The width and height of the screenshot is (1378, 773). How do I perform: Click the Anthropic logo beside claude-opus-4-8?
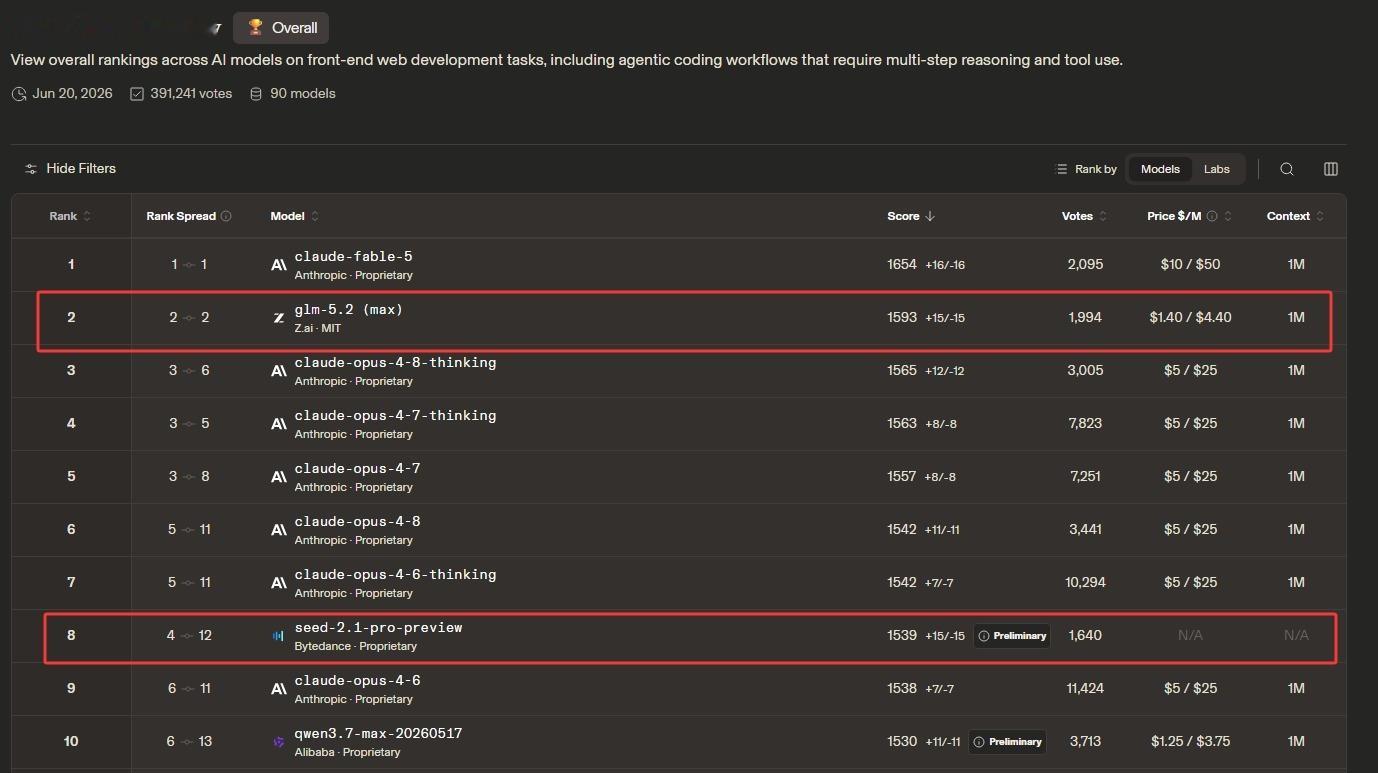279,530
